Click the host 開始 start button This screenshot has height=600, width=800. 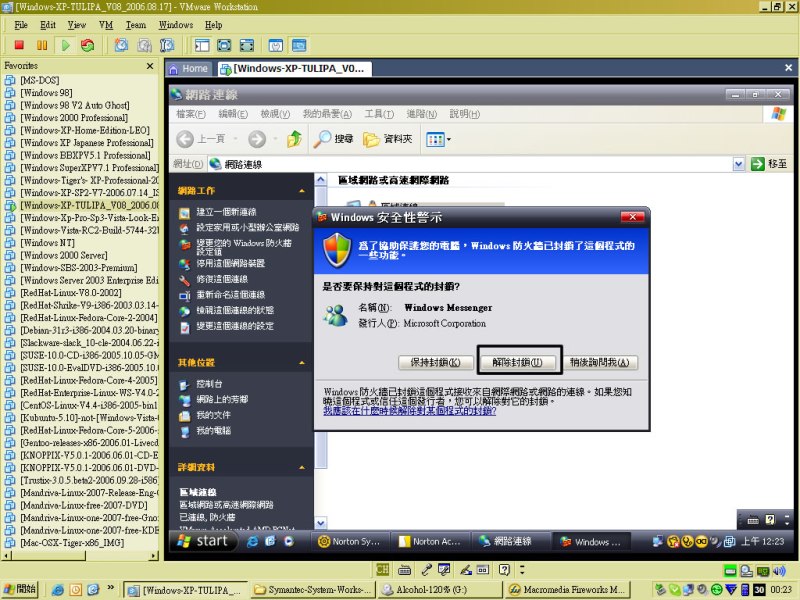pos(19,589)
